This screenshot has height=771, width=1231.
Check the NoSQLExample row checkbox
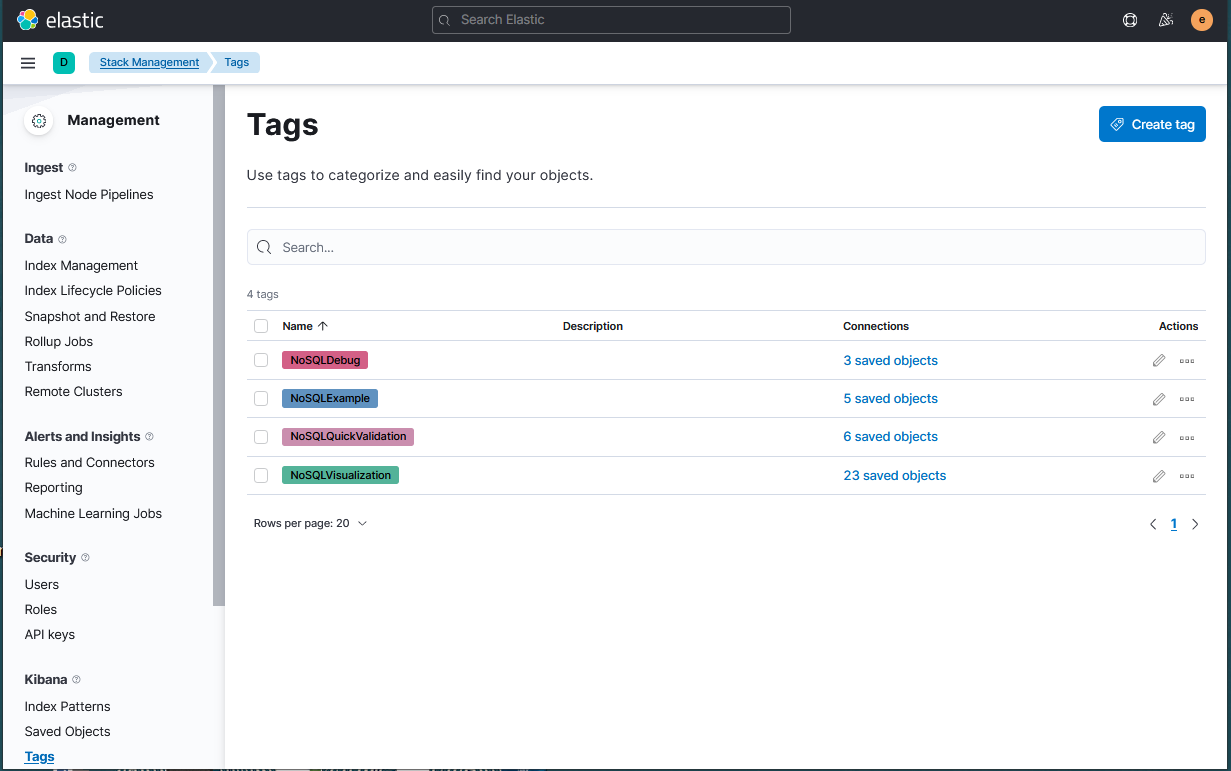pyautogui.click(x=261, y=398)
